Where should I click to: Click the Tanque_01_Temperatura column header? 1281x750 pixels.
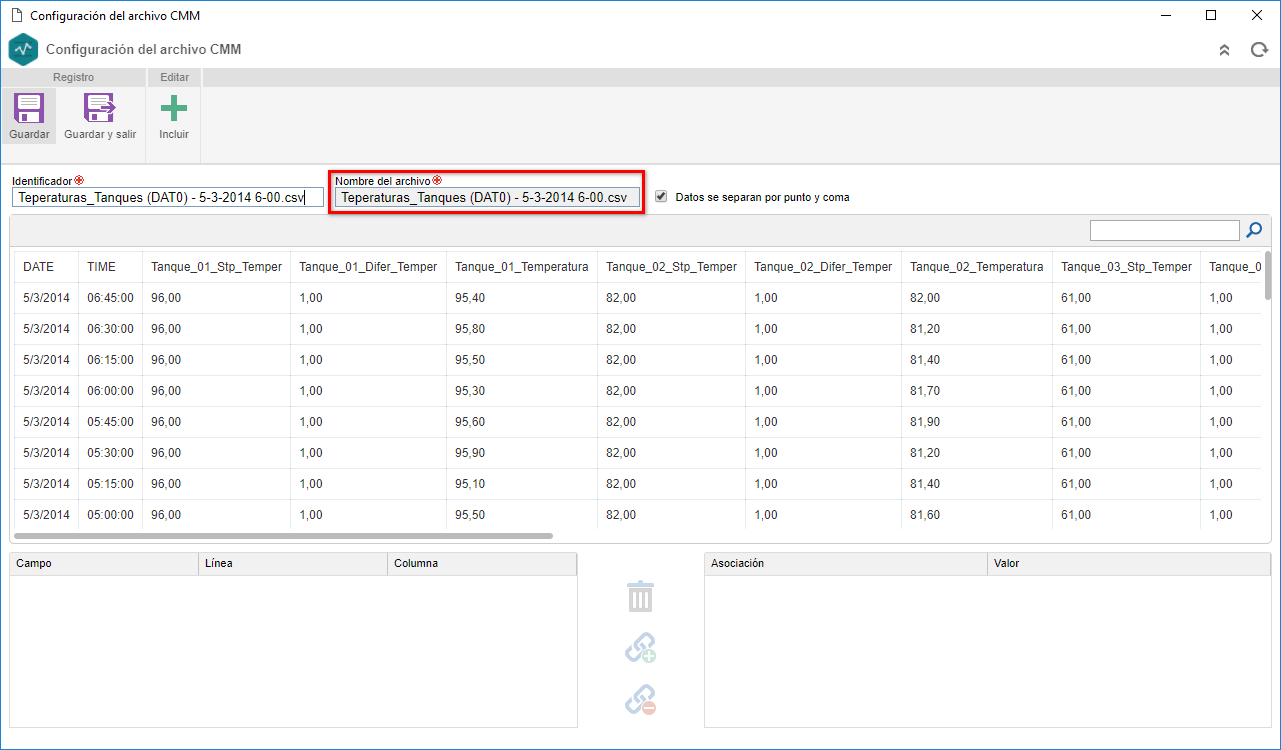coord(522,267)
